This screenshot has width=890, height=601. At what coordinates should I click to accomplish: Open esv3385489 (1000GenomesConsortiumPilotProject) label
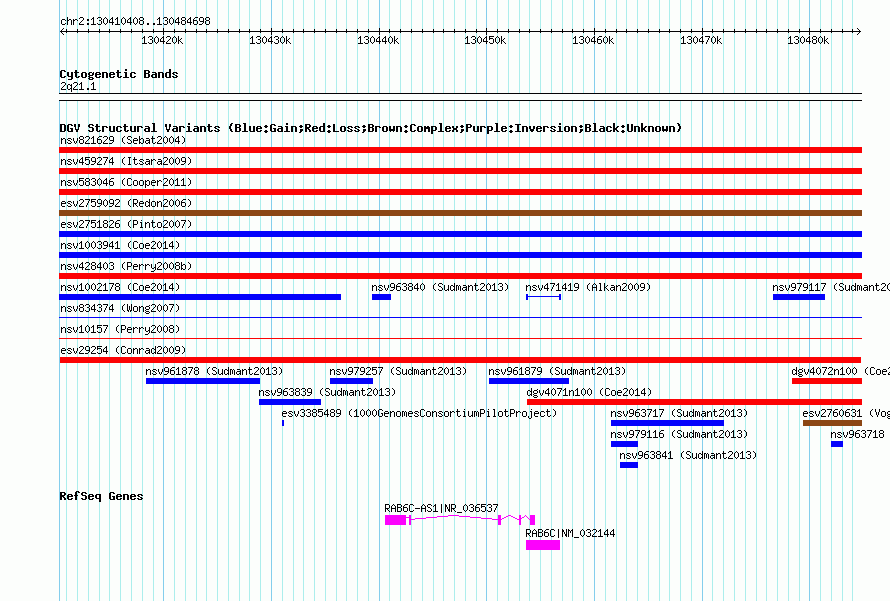tap(419, 413)
